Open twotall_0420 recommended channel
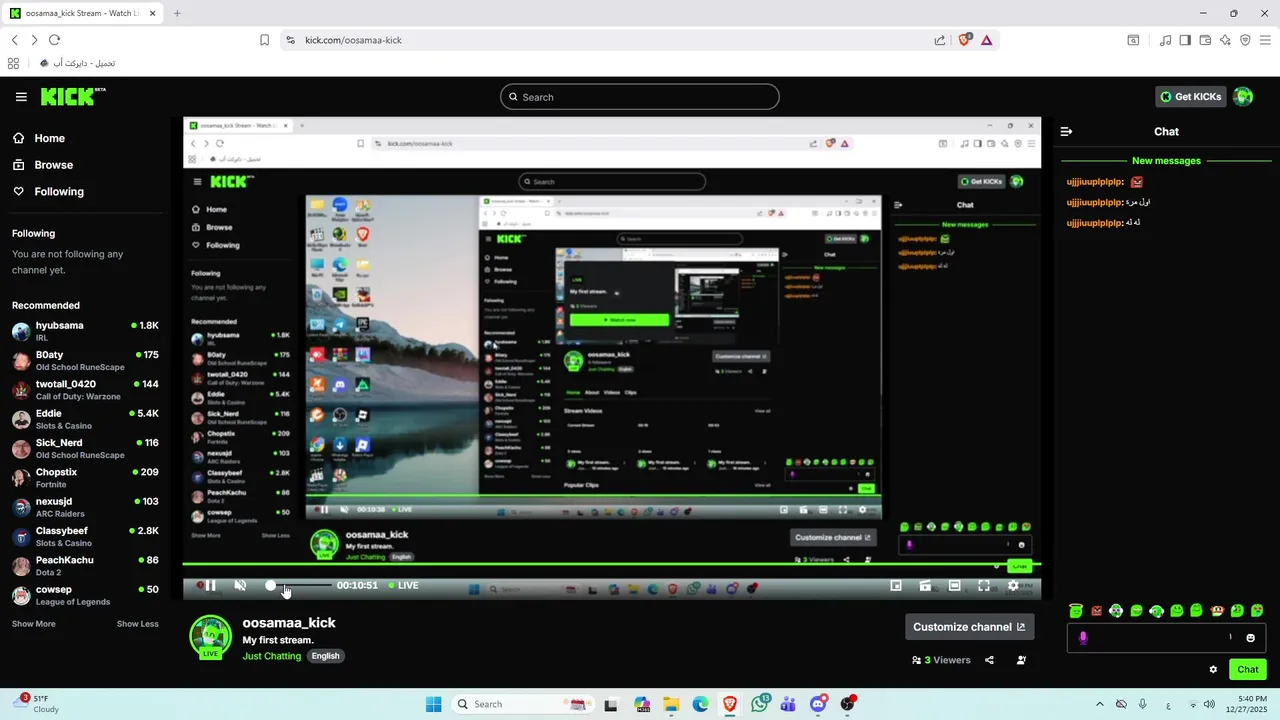1280x720 pixels. (x=85, y=389)
